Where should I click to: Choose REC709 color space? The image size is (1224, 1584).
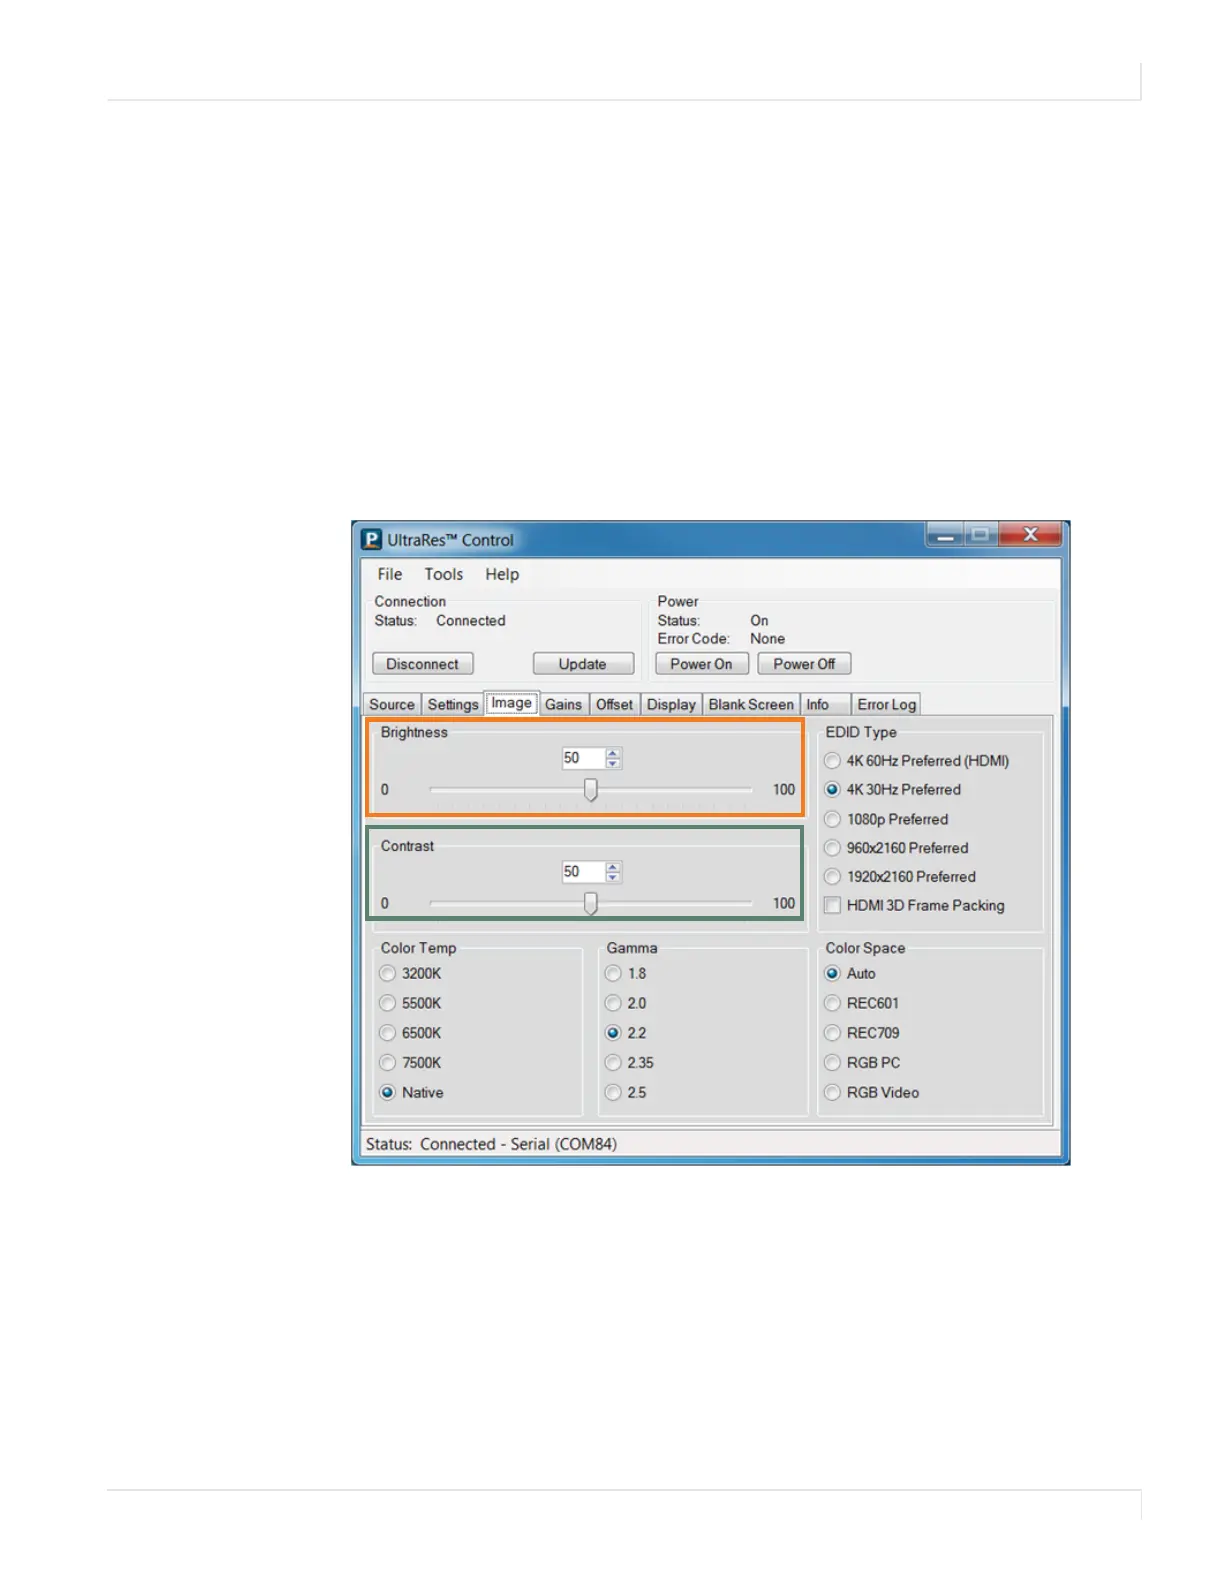pos(862,1033)
